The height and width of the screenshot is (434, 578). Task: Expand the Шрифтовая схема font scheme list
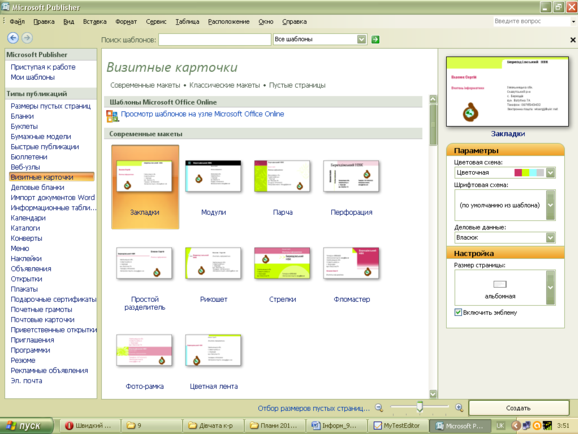click(550, 205)
